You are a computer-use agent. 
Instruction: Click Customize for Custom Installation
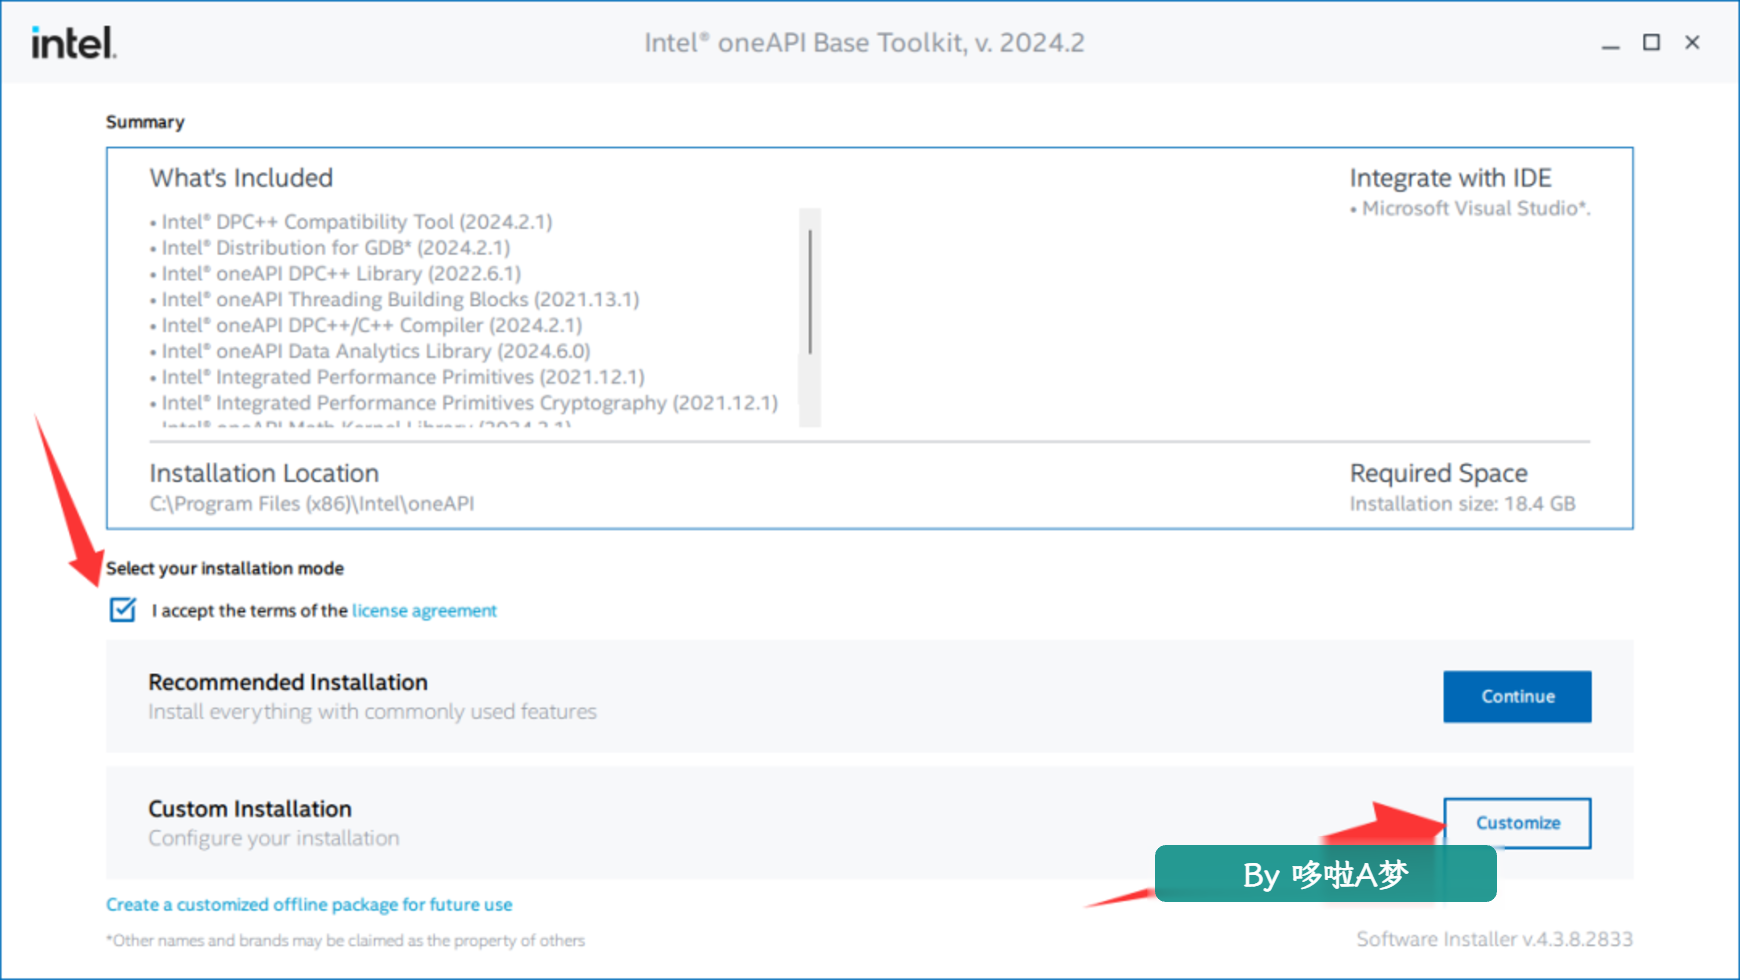click(1517, 822)
